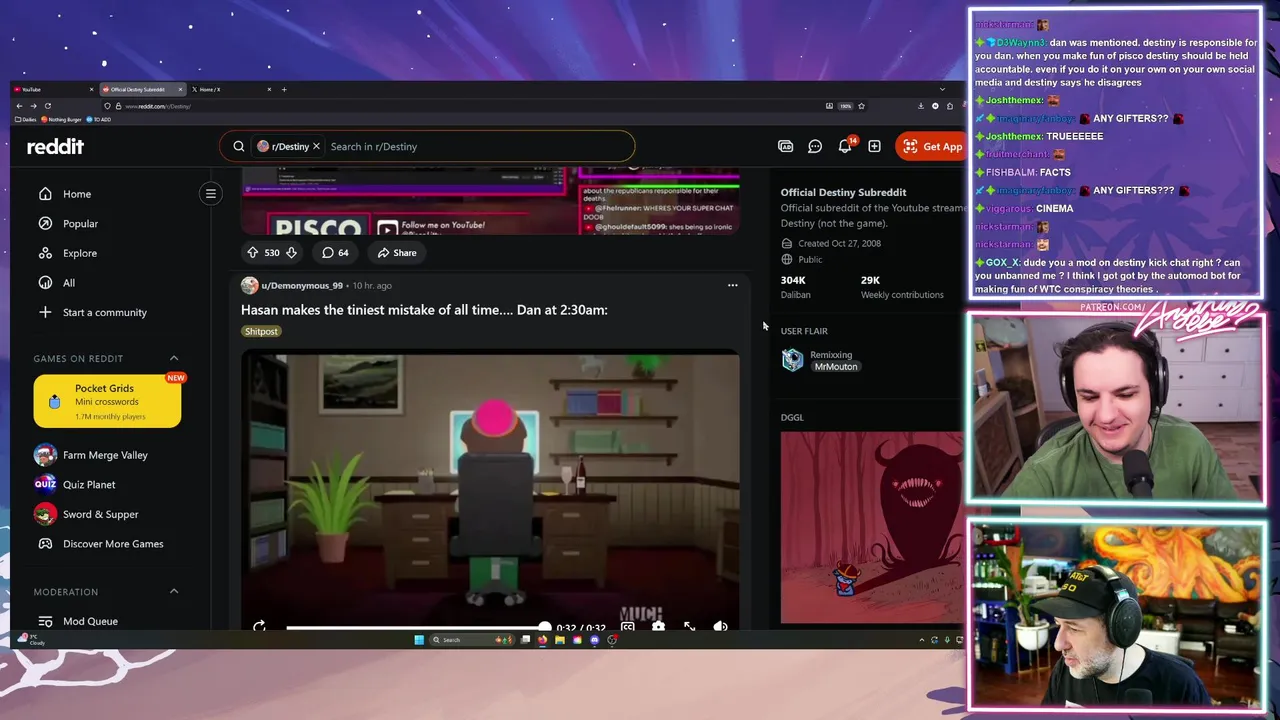
Task: Open the browser tab list dropdown arrow
Action: pos(942,89)
